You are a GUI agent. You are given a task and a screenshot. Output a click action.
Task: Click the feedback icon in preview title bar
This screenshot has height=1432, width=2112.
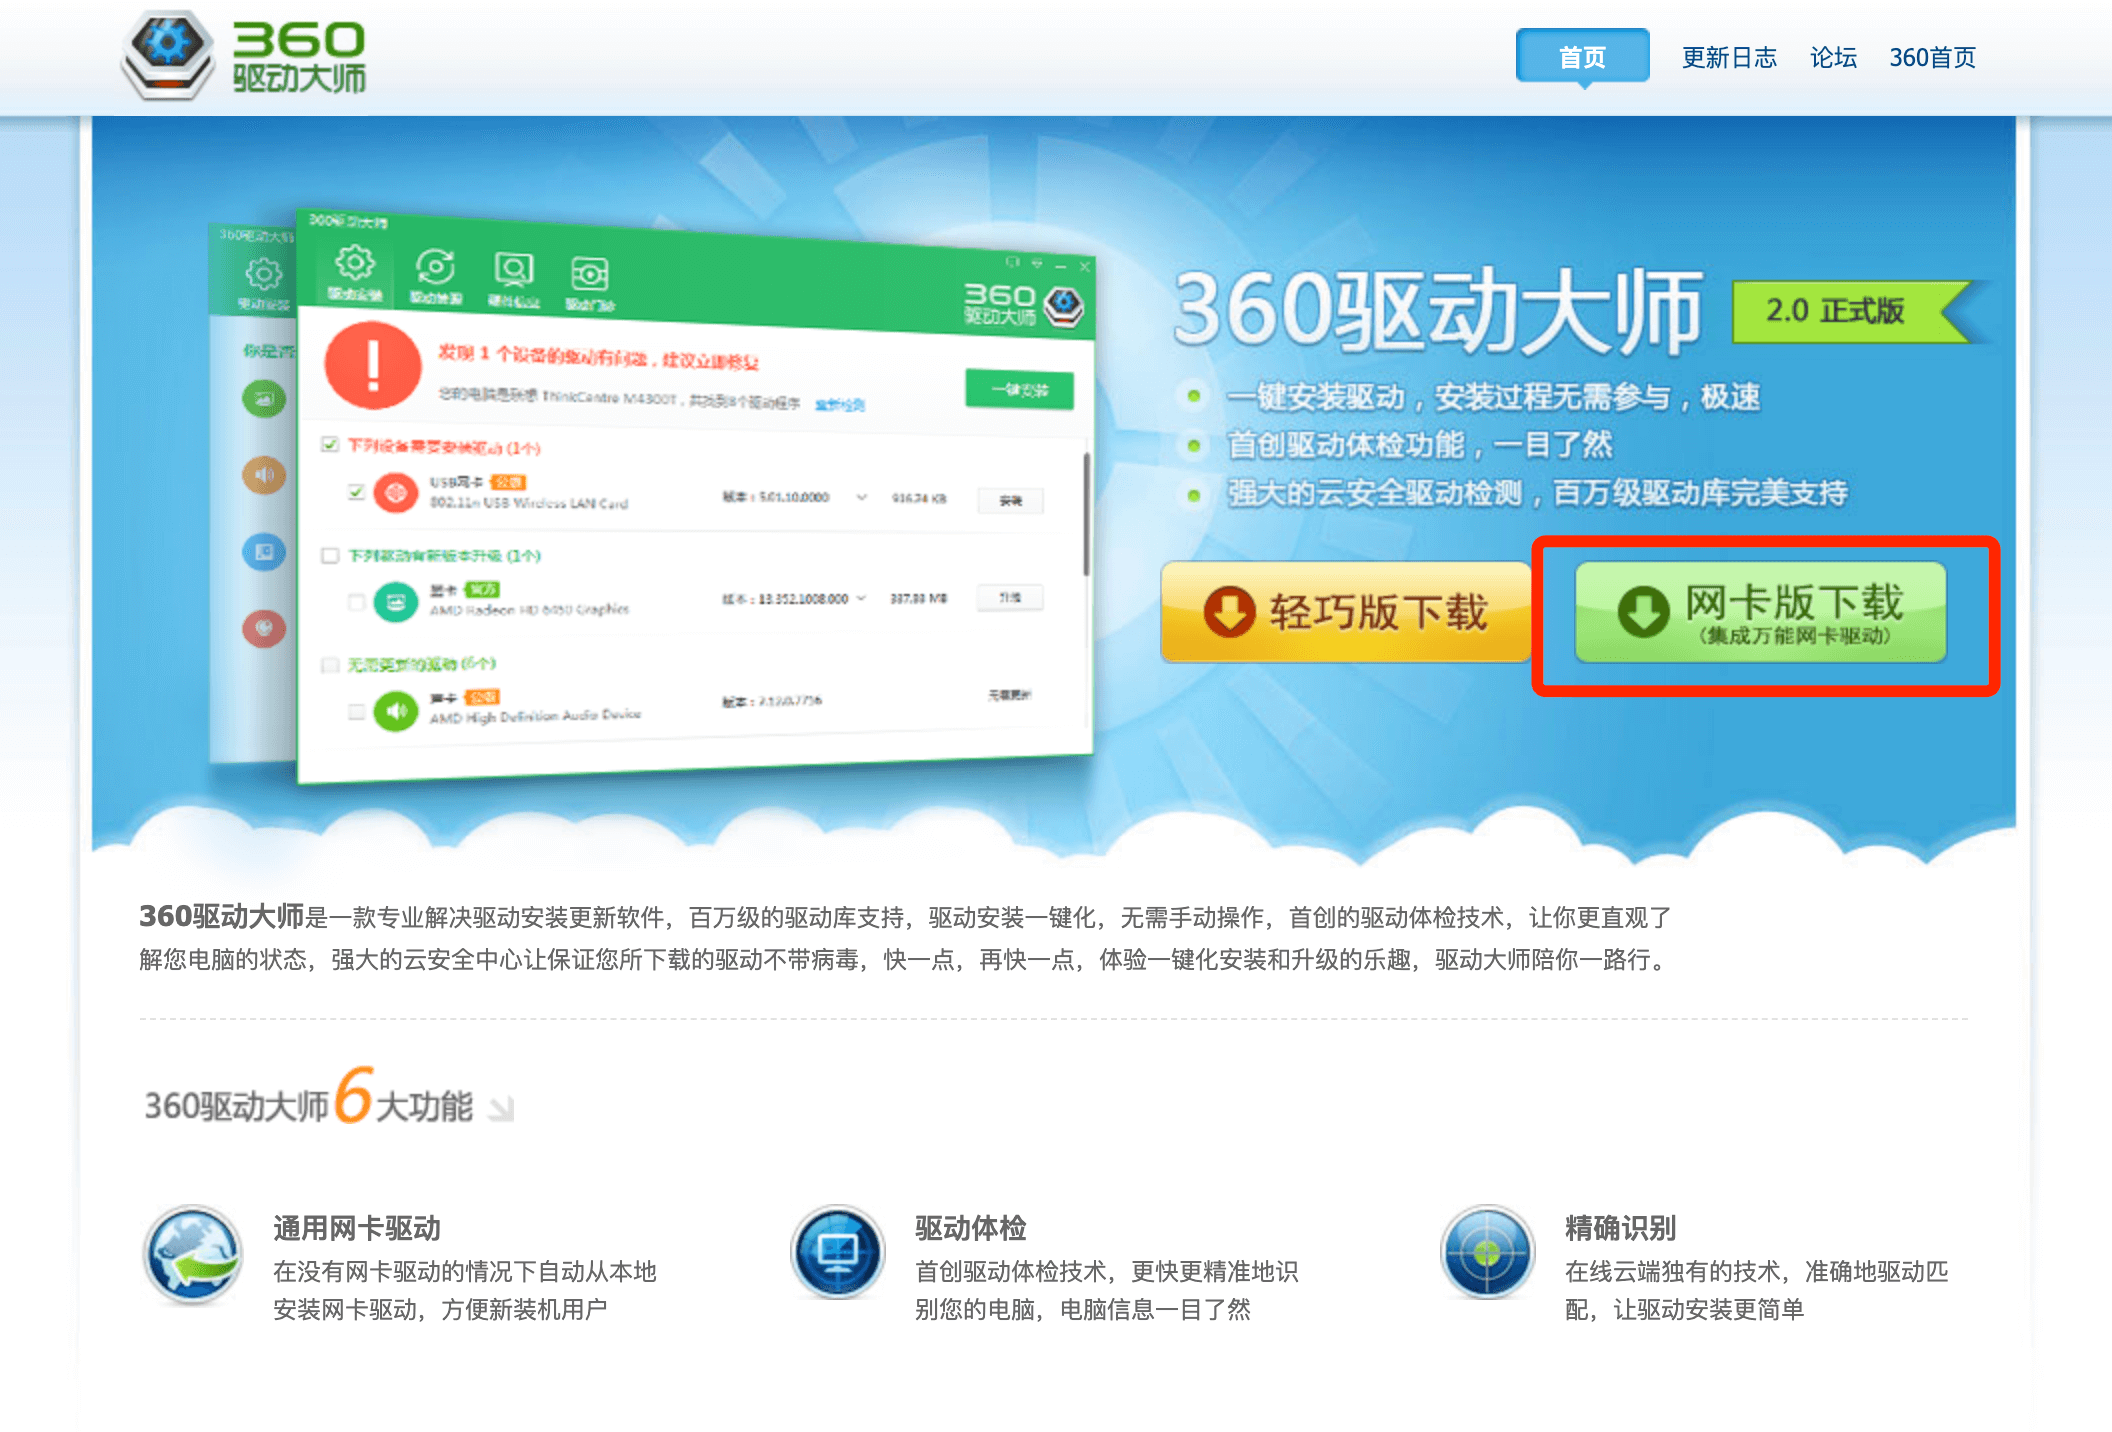[1012, 262]
